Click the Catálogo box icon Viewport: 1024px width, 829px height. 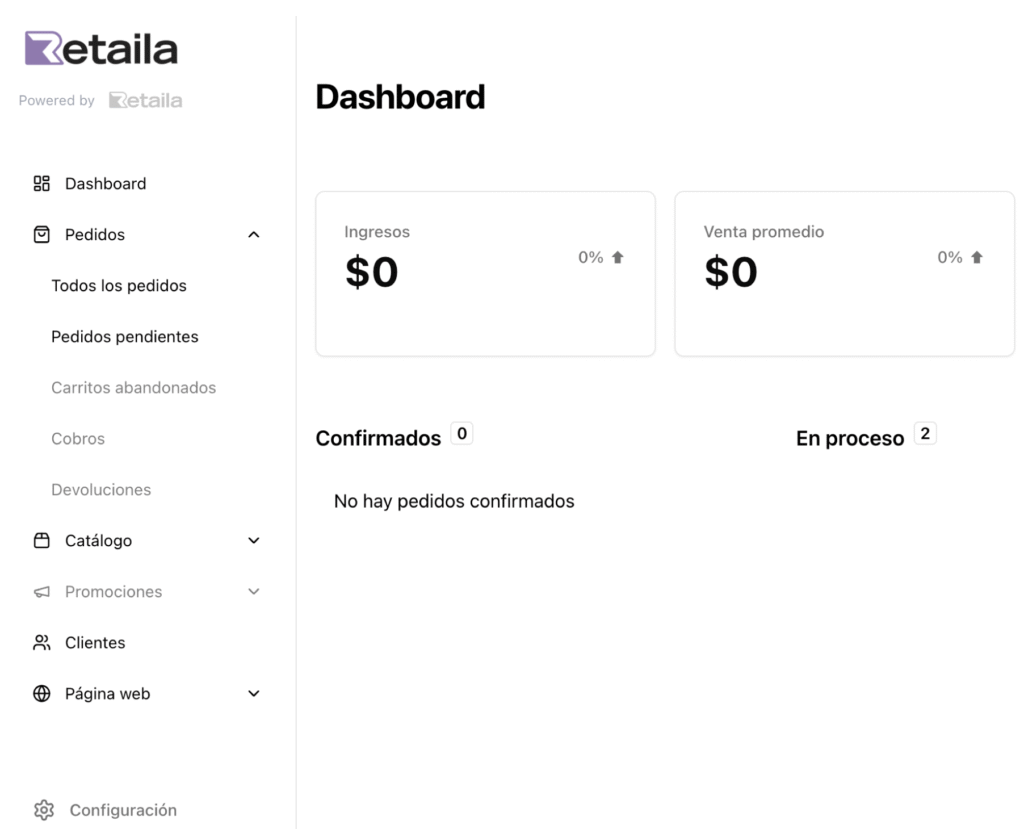42,541
